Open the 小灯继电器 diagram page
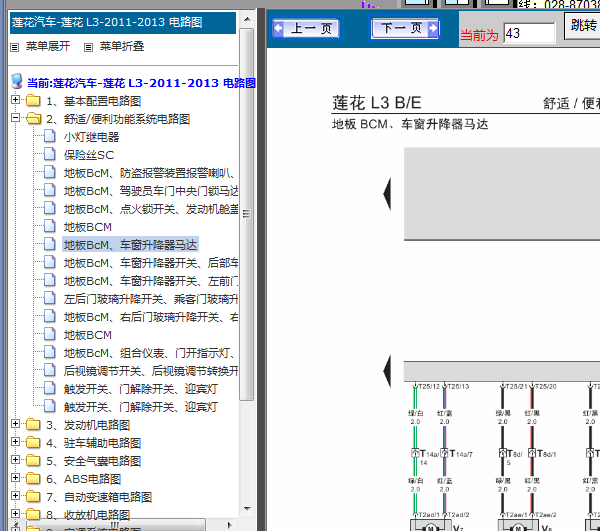 point(91,137)
